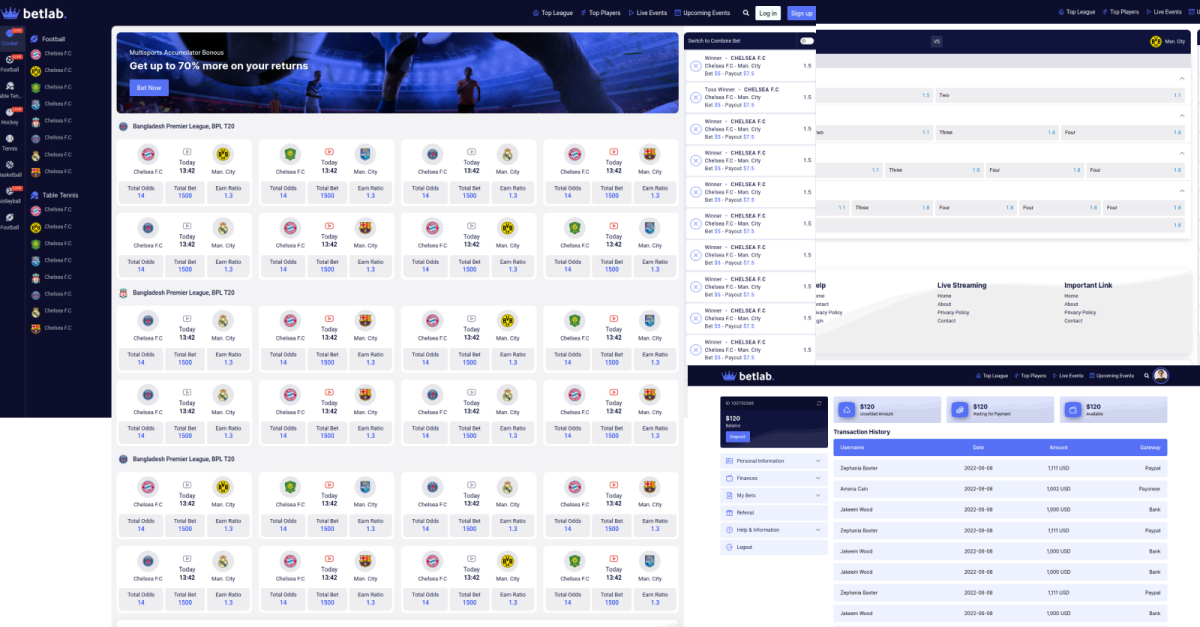Click the Deposit button under the balance
Image resolution: width=1200 pixels, height=627 pixels.
coord(737,437)
